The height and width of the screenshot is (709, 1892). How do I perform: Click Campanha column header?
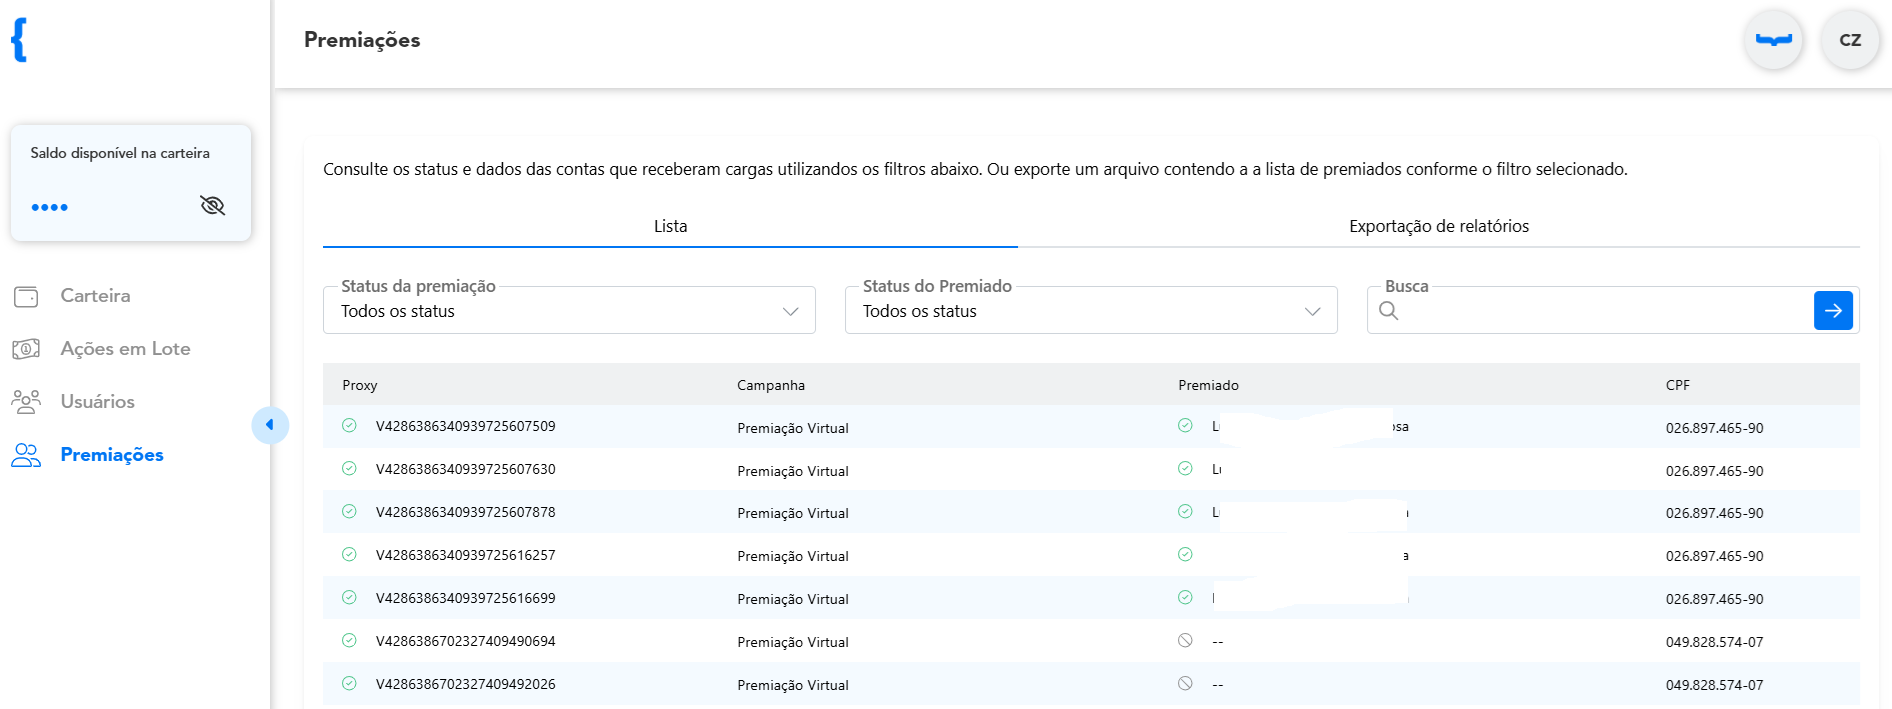coord(771,386)
